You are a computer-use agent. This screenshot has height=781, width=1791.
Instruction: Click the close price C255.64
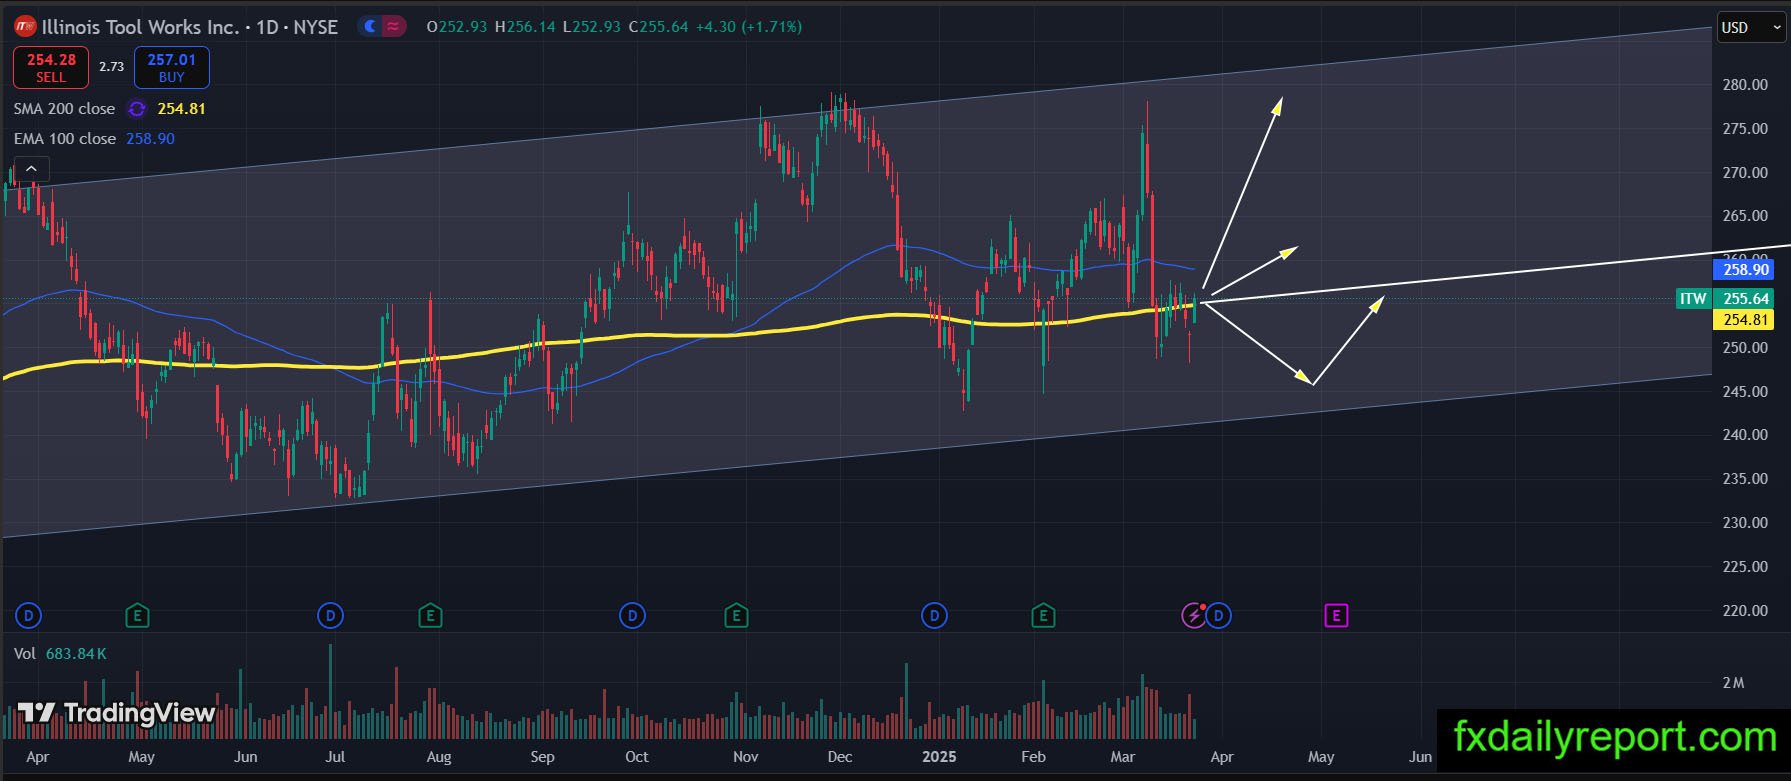(658, 27)
